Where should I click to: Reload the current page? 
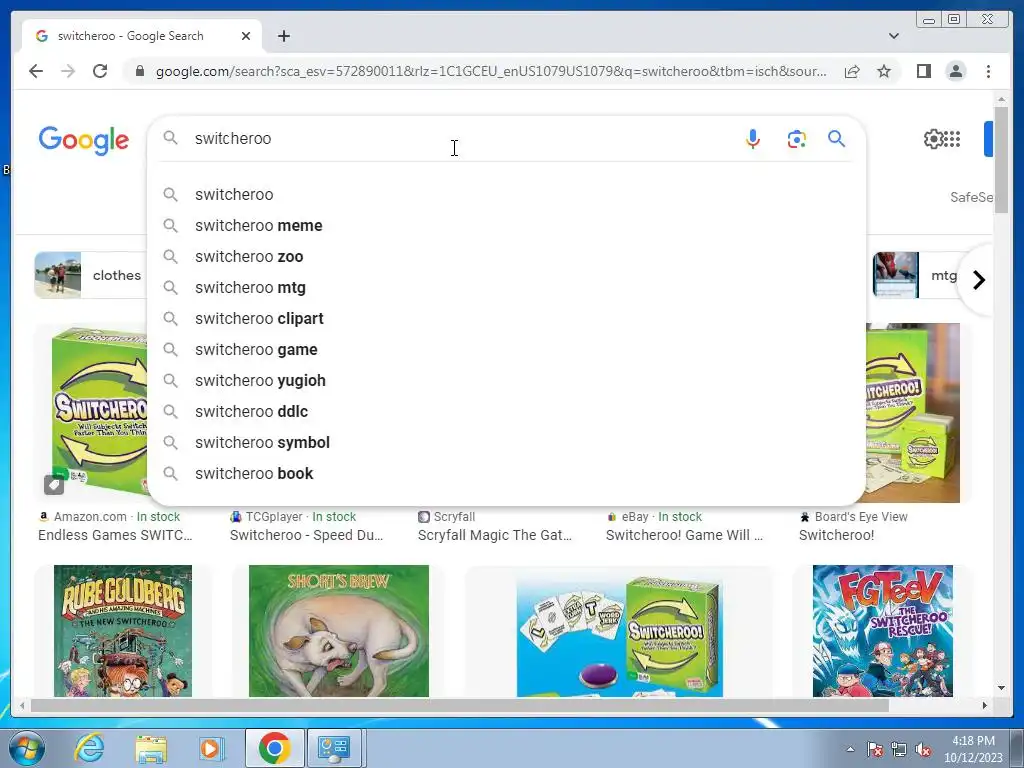[x=100, y=71]
